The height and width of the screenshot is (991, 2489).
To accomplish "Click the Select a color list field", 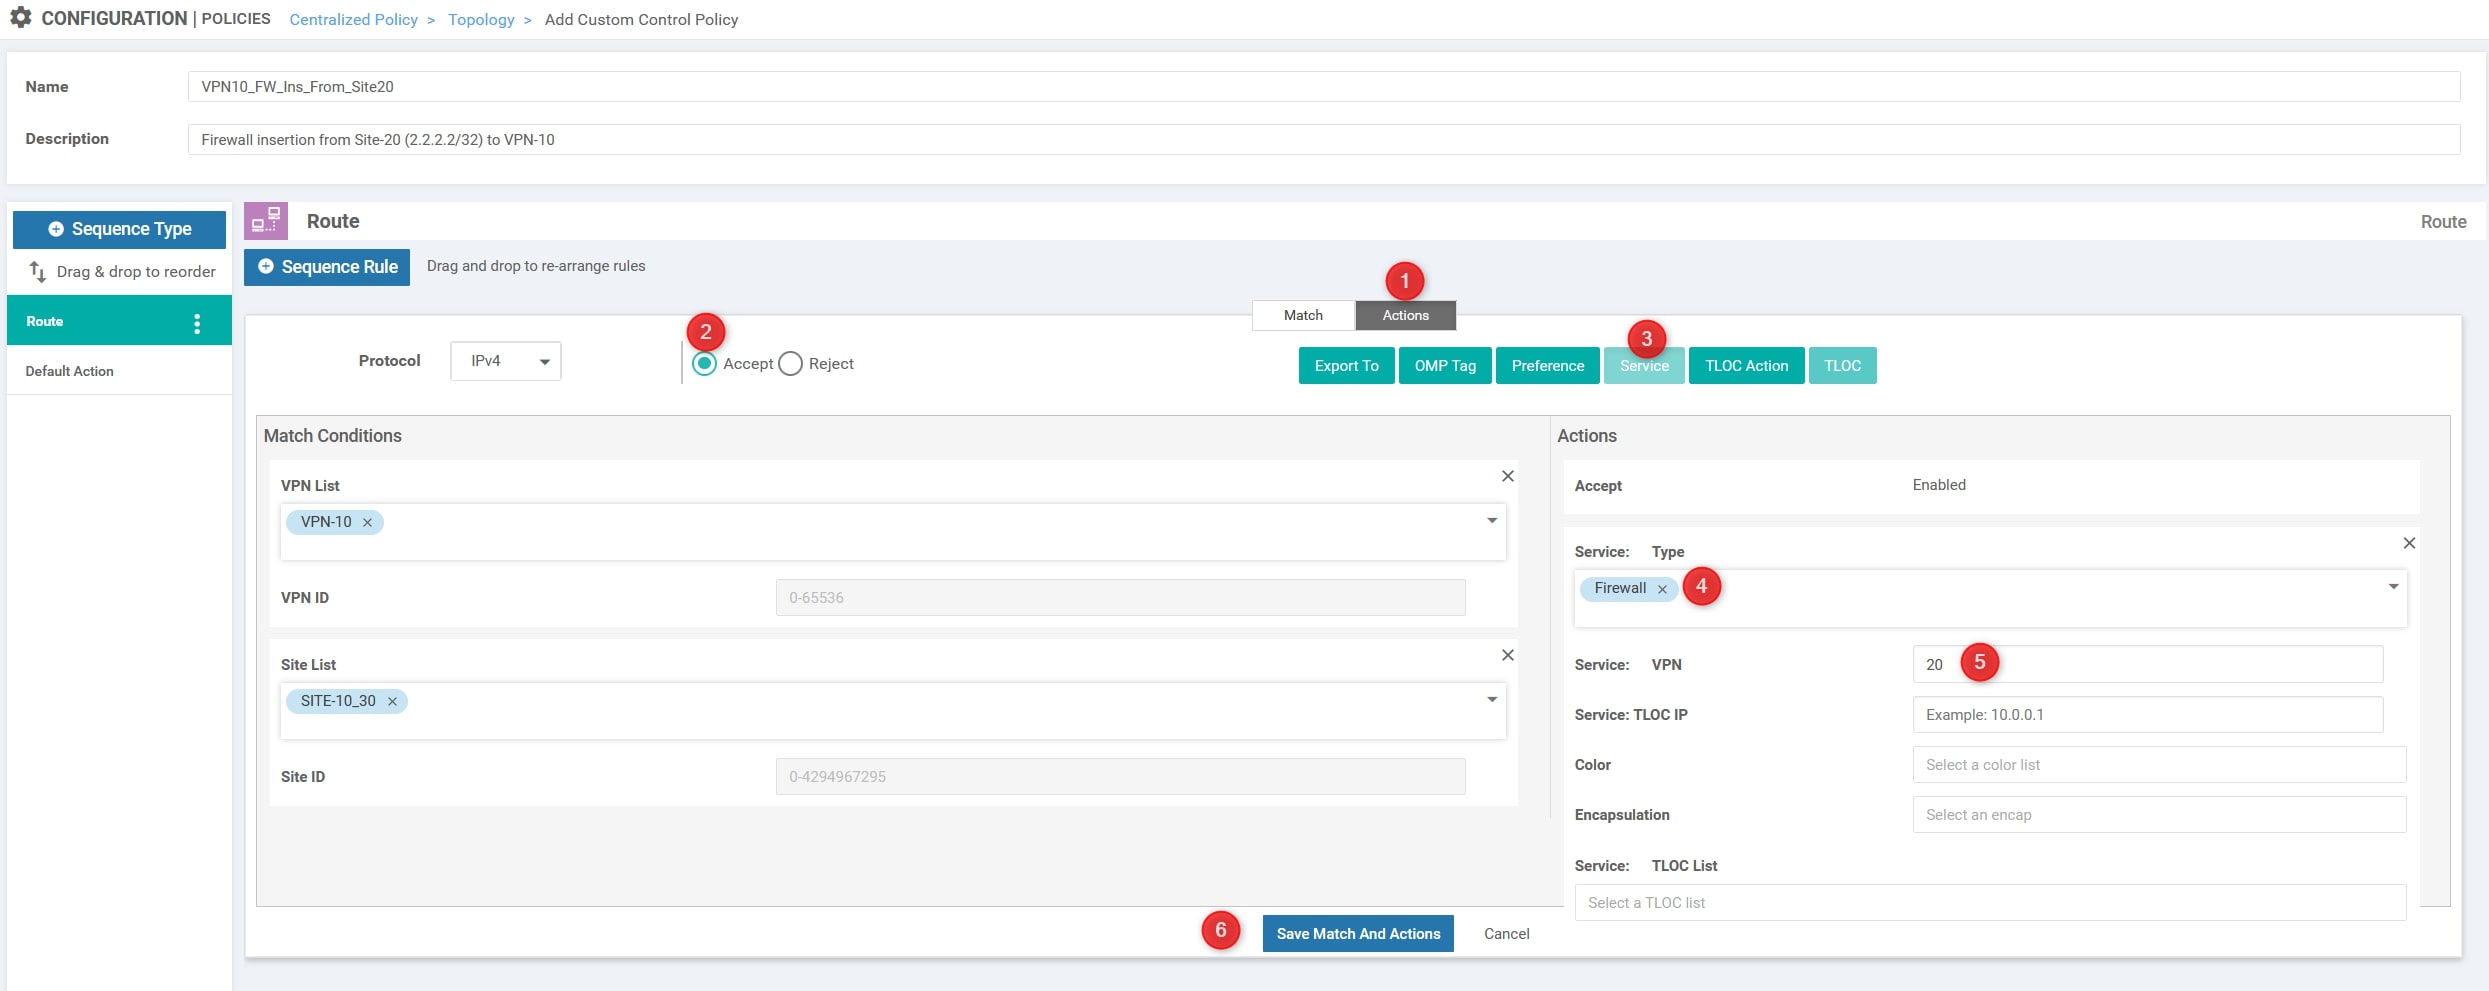I will (x=2158, y=765).
